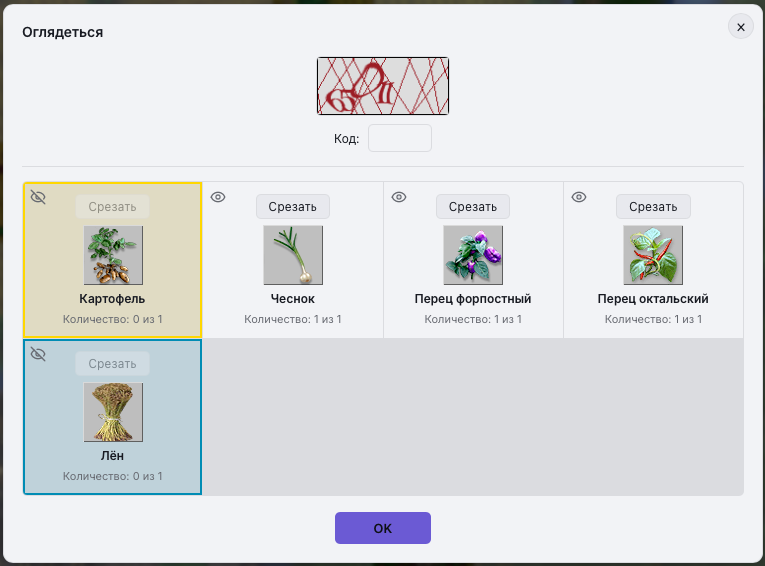Click Срезать button for Перец форпостный
The image size is (765, 566).
pos(473,207)
